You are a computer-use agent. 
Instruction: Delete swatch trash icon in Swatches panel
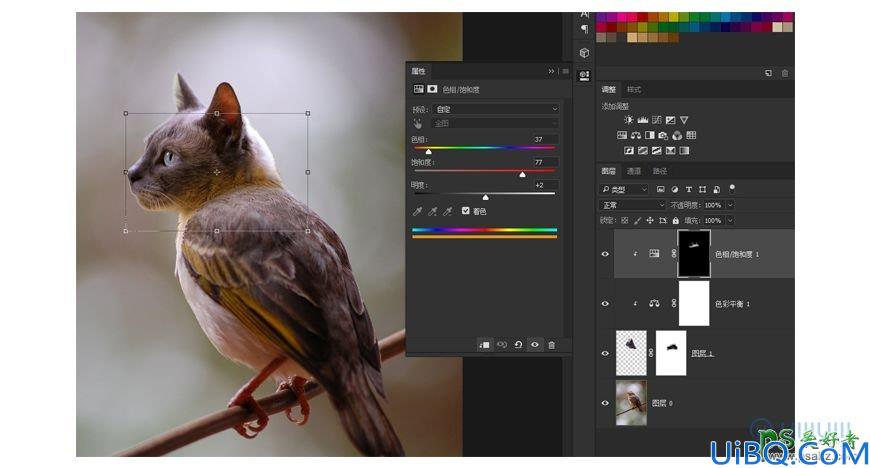pyautogui.click(x=785, y=73)
